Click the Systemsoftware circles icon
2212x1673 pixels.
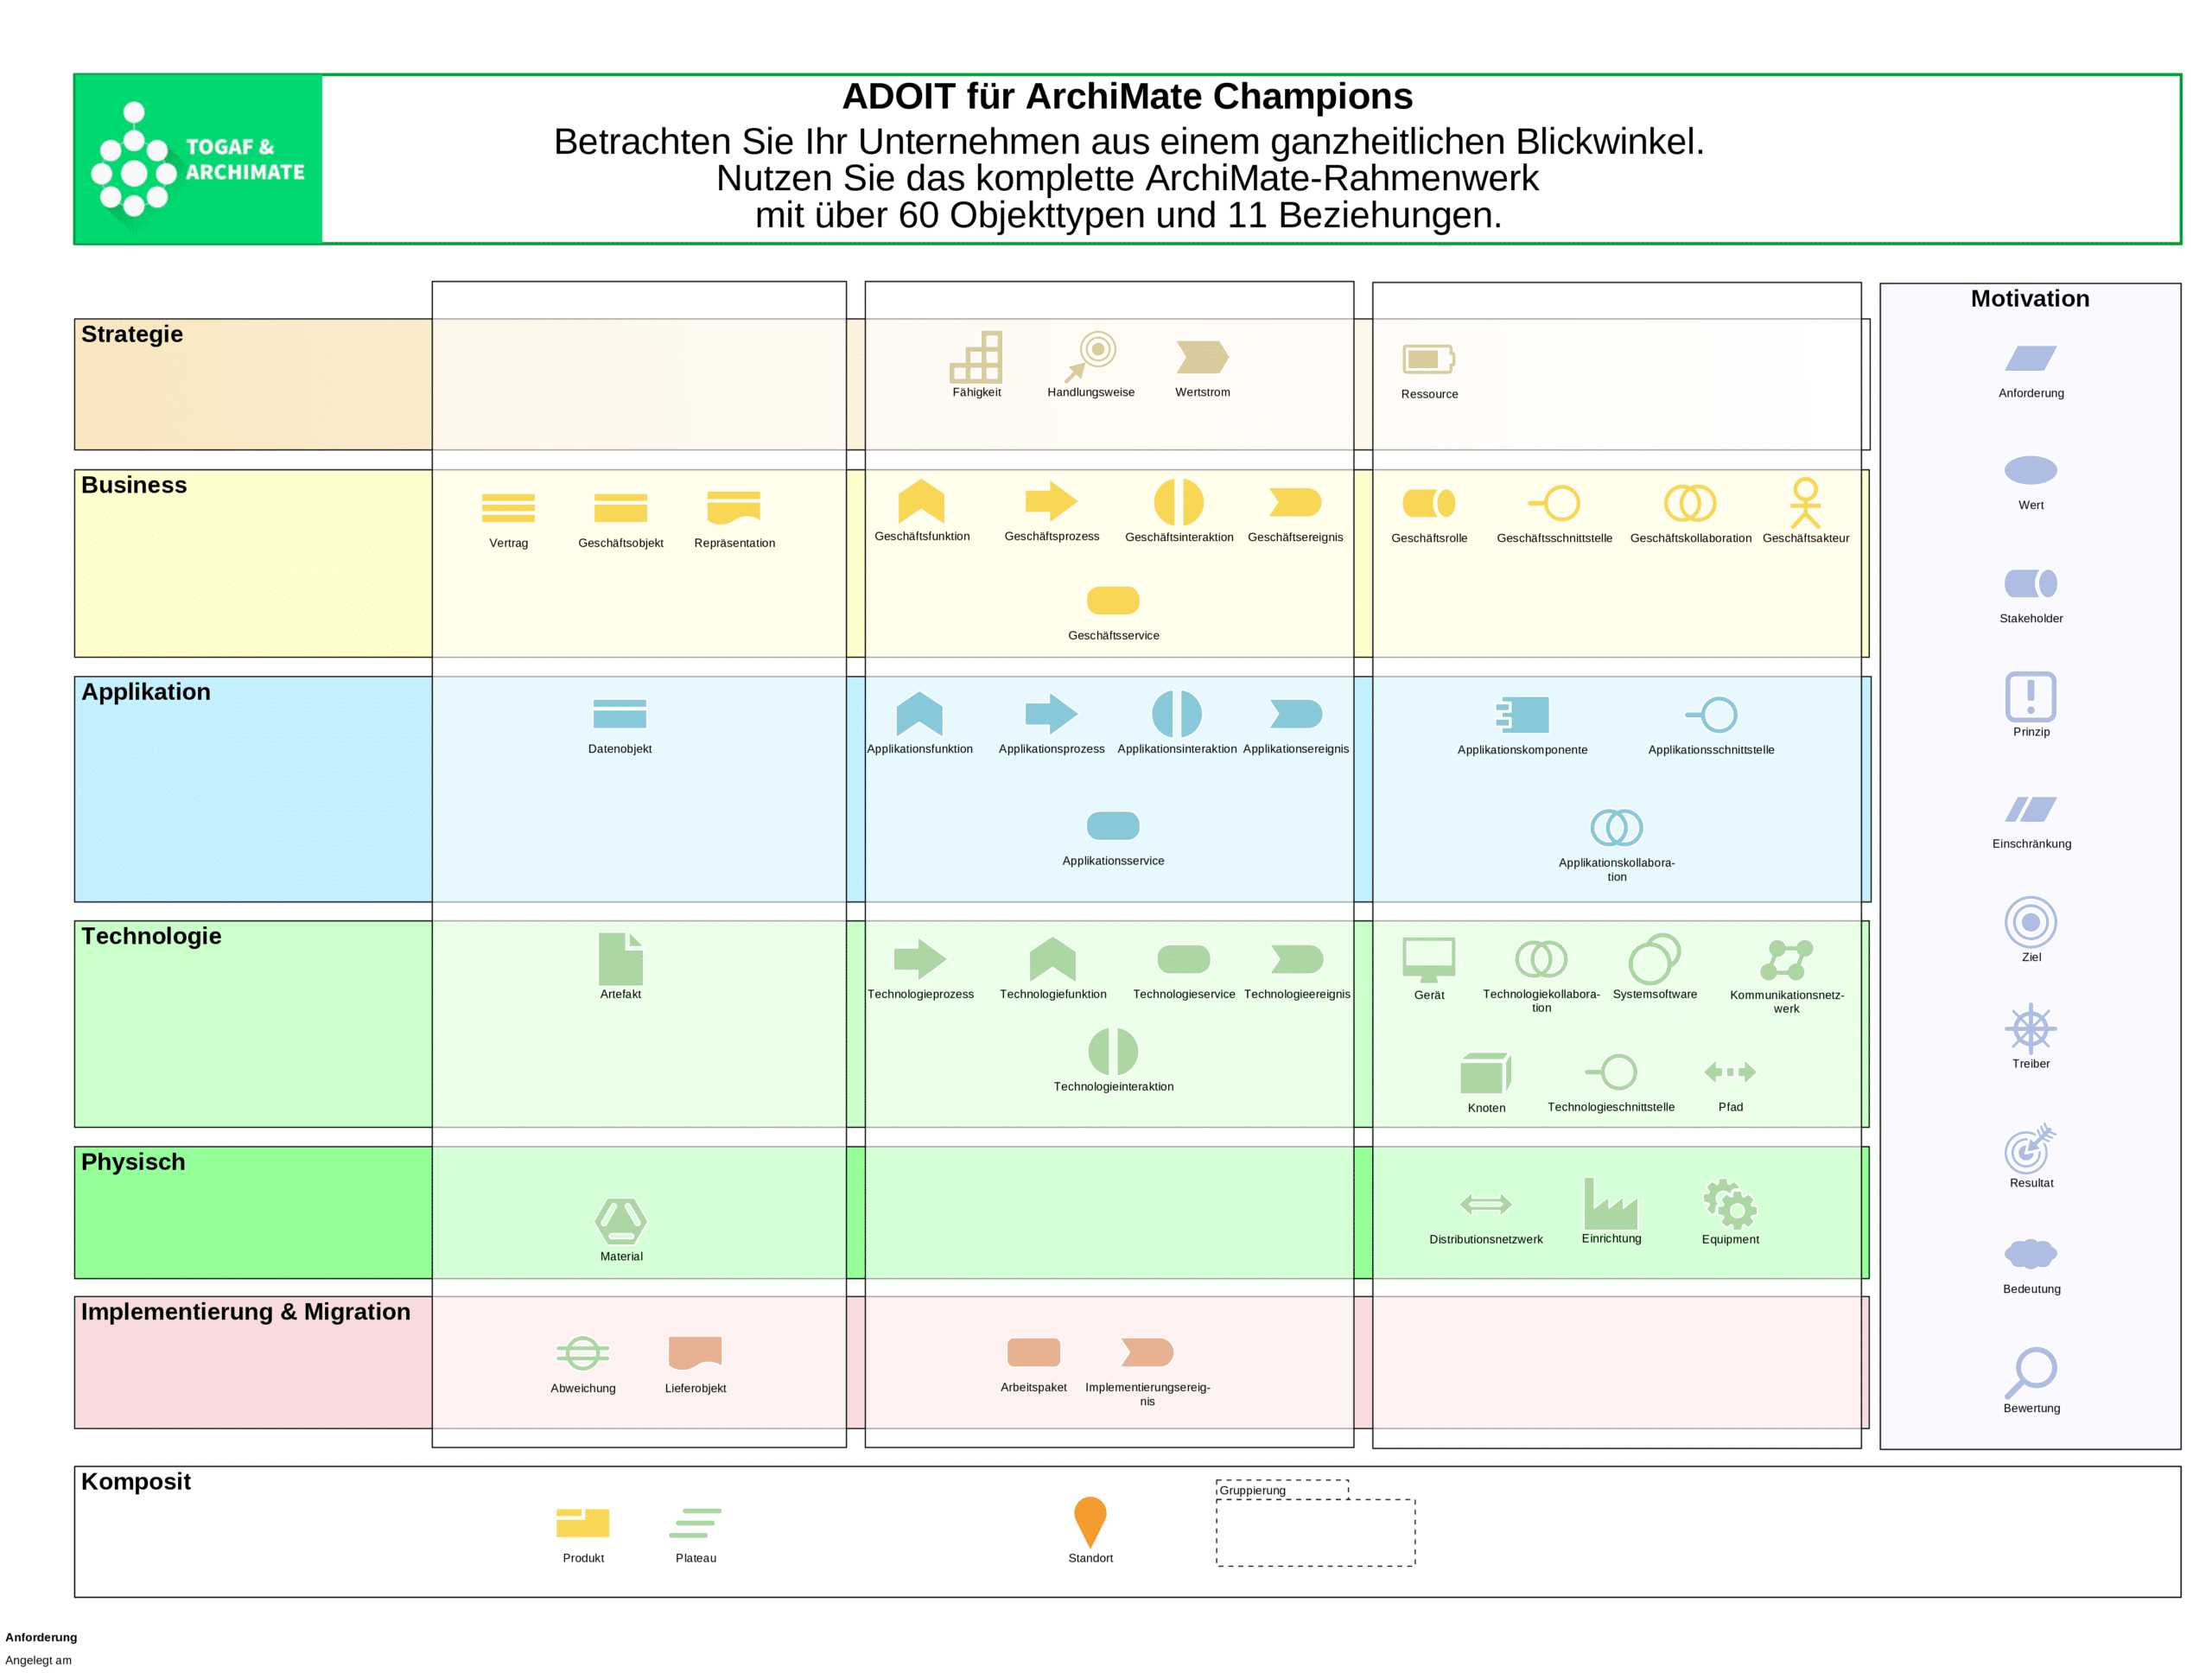pos(1654,959)
